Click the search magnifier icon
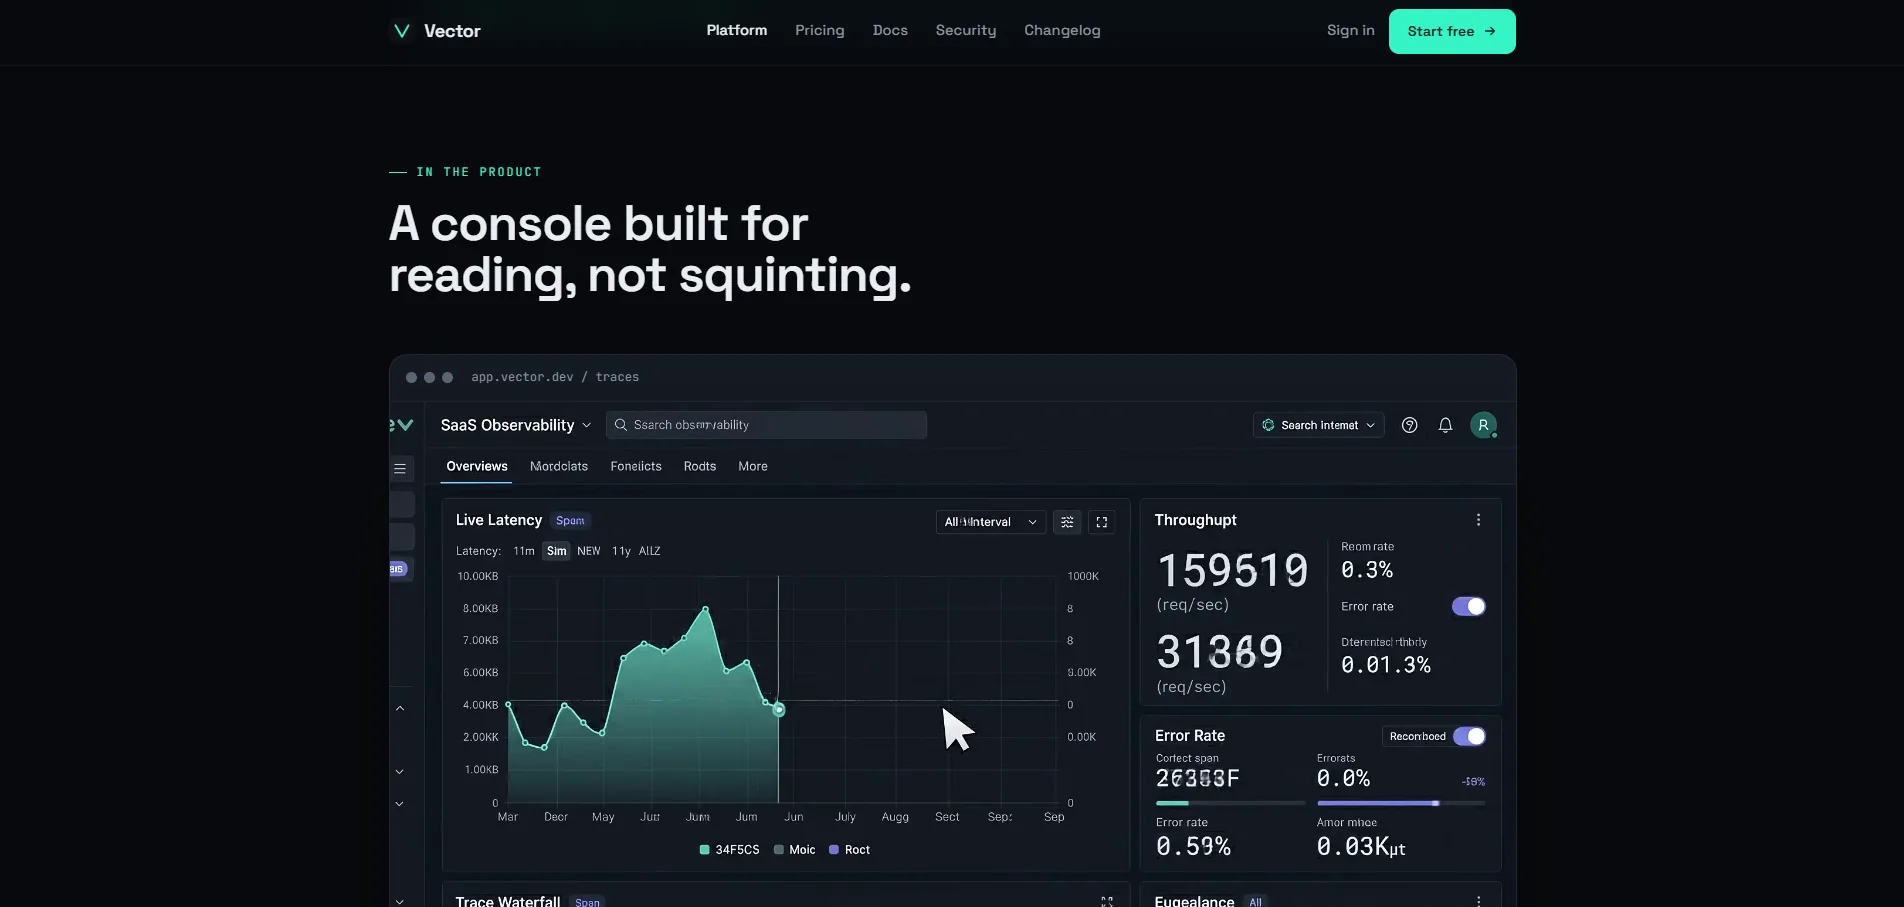This screenshot has height=907, width=1904. tap(621, 425)
